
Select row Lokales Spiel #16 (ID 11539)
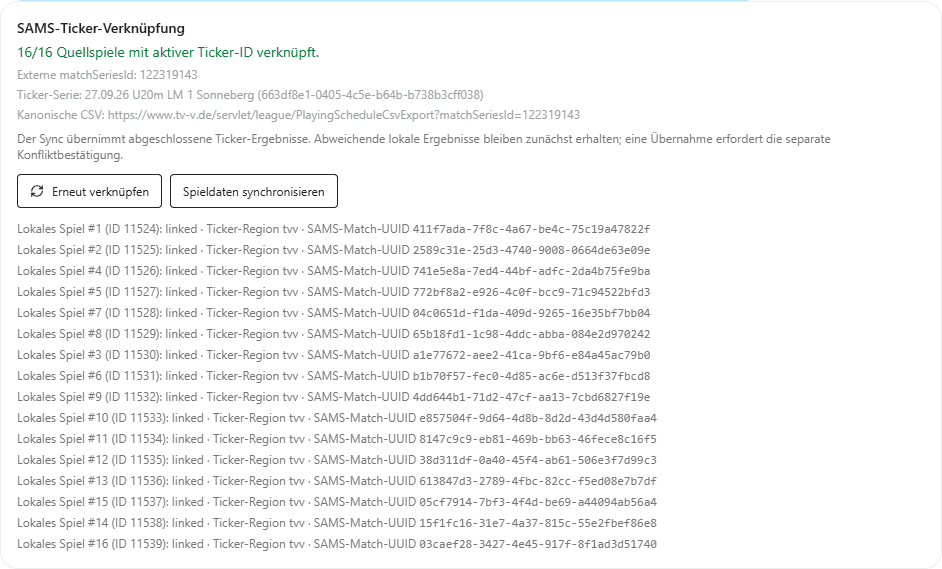point(336,544)
